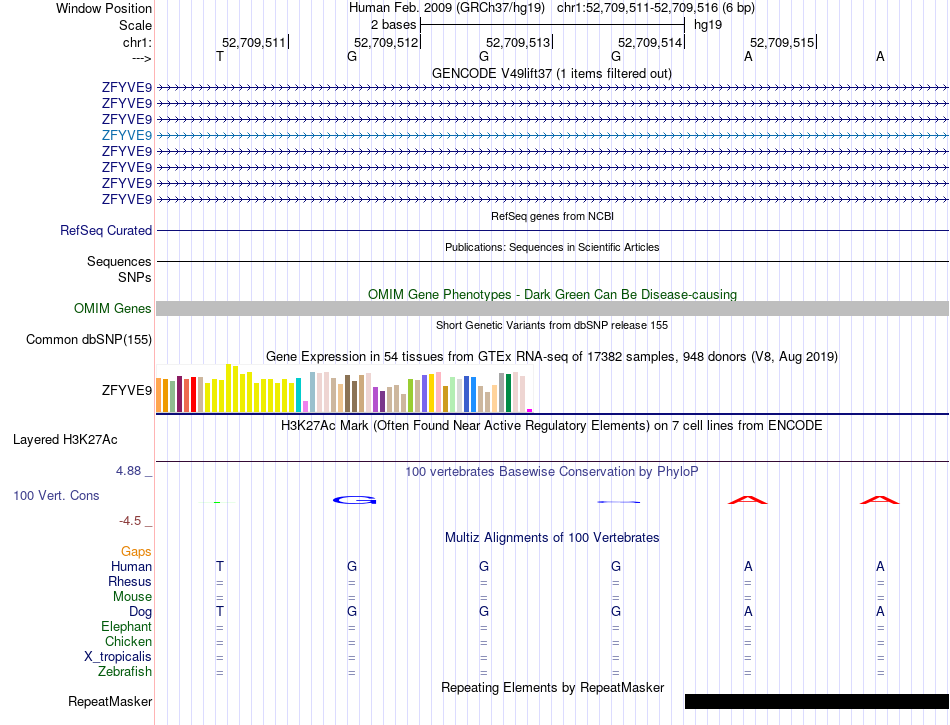Click the tiny magenta bar ending GTEx chart
This screenshot has width=950, height=725.
(x=530, y=411)
